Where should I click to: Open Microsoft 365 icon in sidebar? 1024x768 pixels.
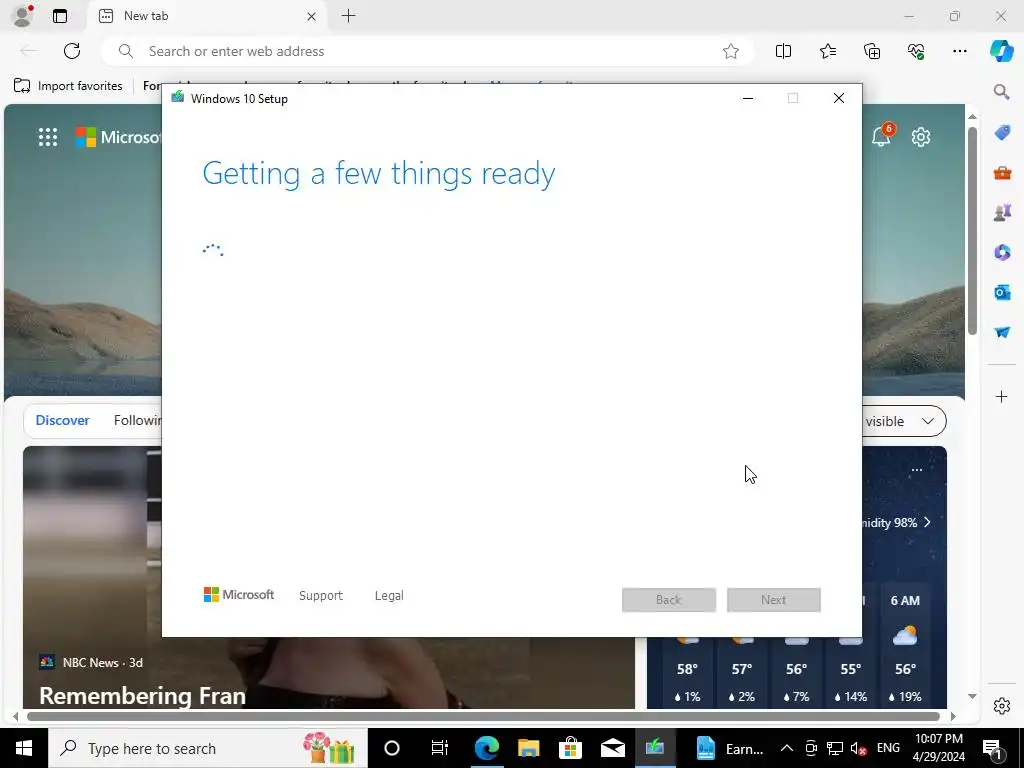pyautogui.click(x=1002, y=252)
